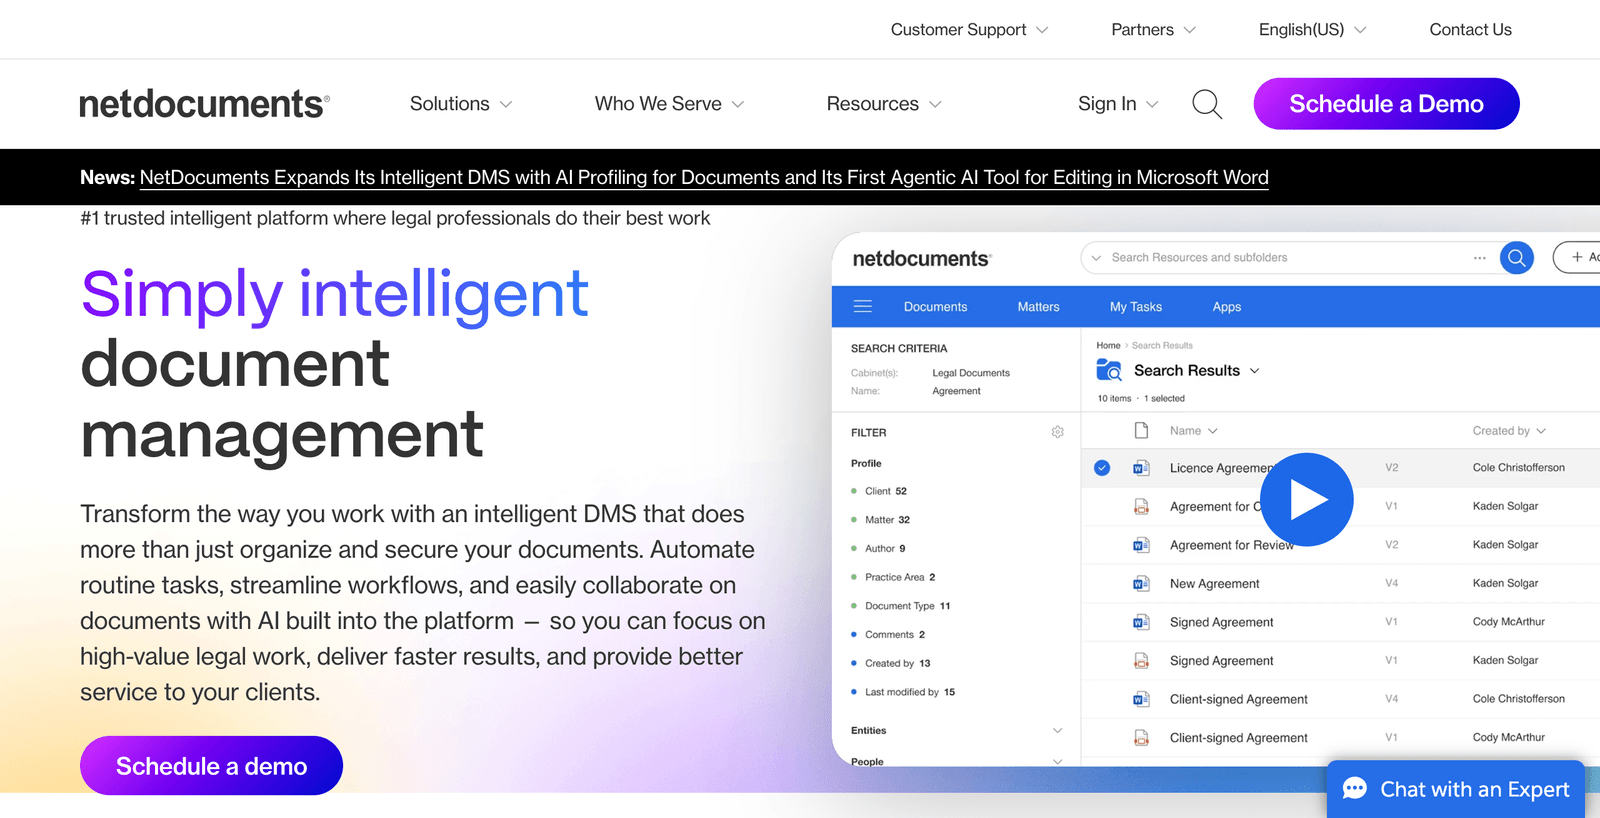Image resolution: width=1600 pixels, height=818 pixels.
Task: Expand the Customer Support dropdown
Action: click(969, 30)
